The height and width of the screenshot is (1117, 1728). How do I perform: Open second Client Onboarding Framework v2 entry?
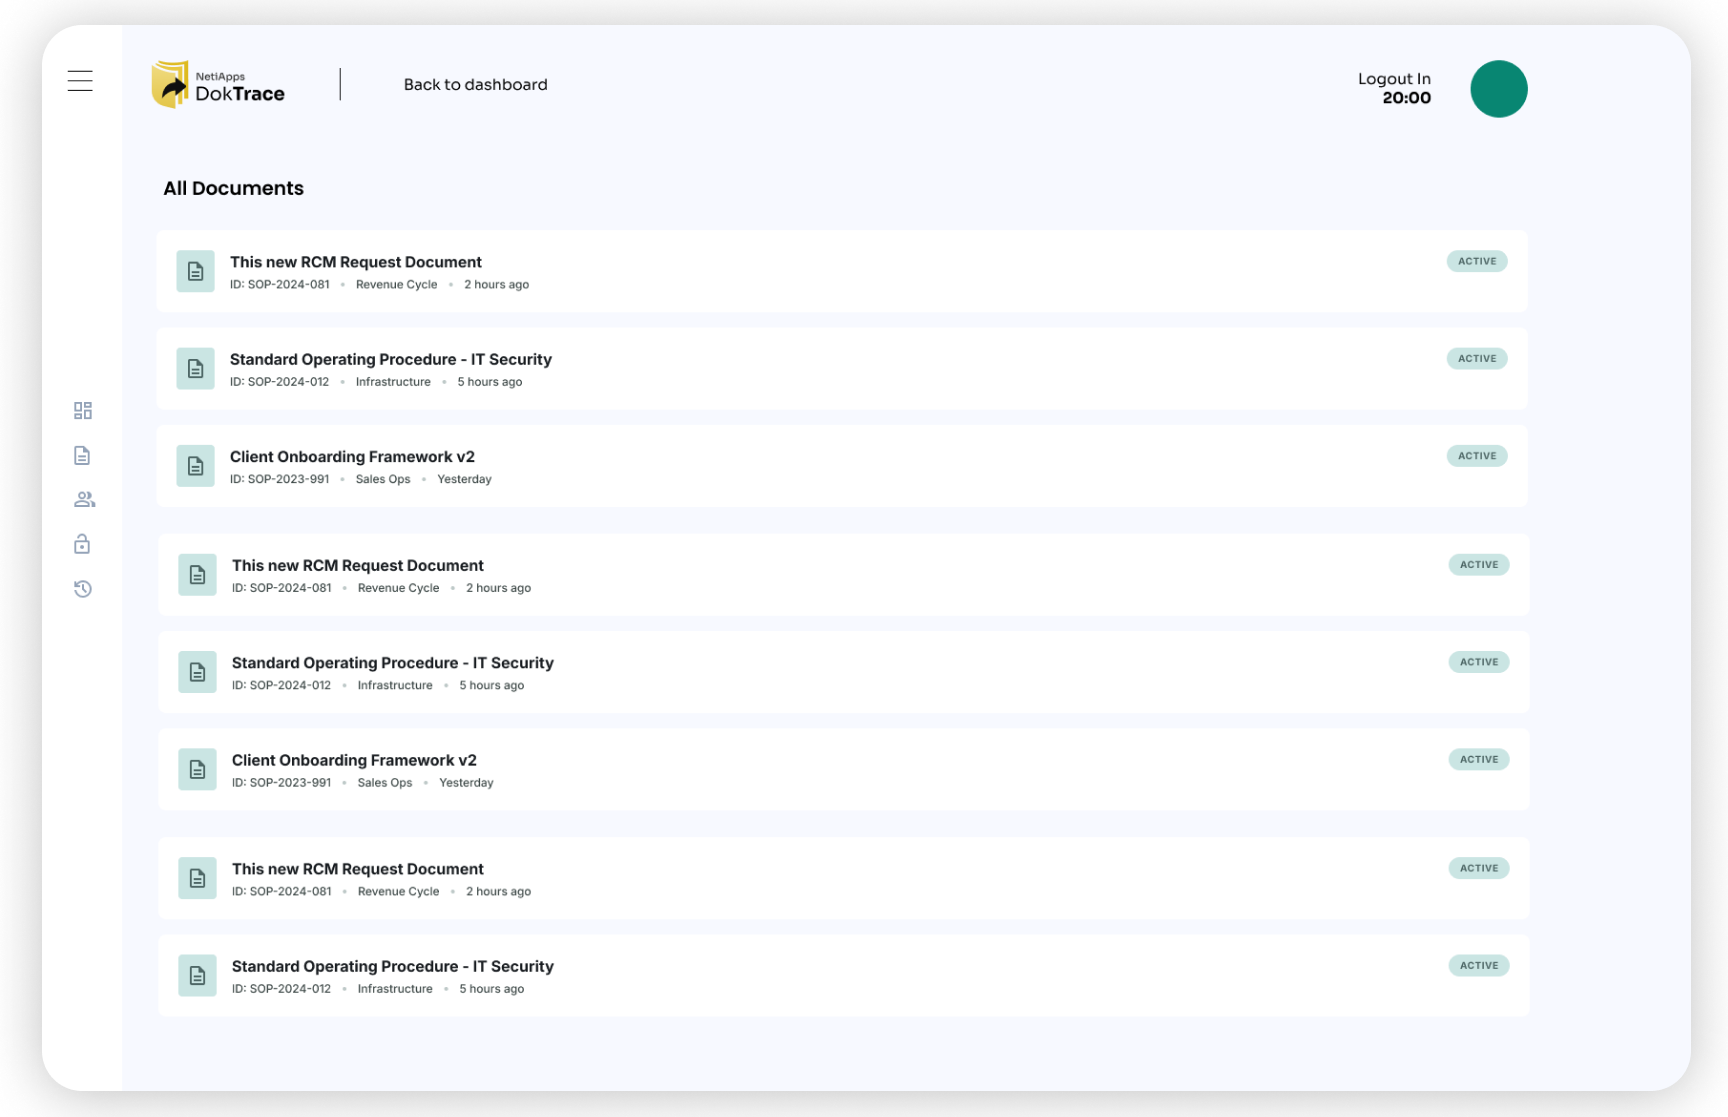tap(354, 761)
